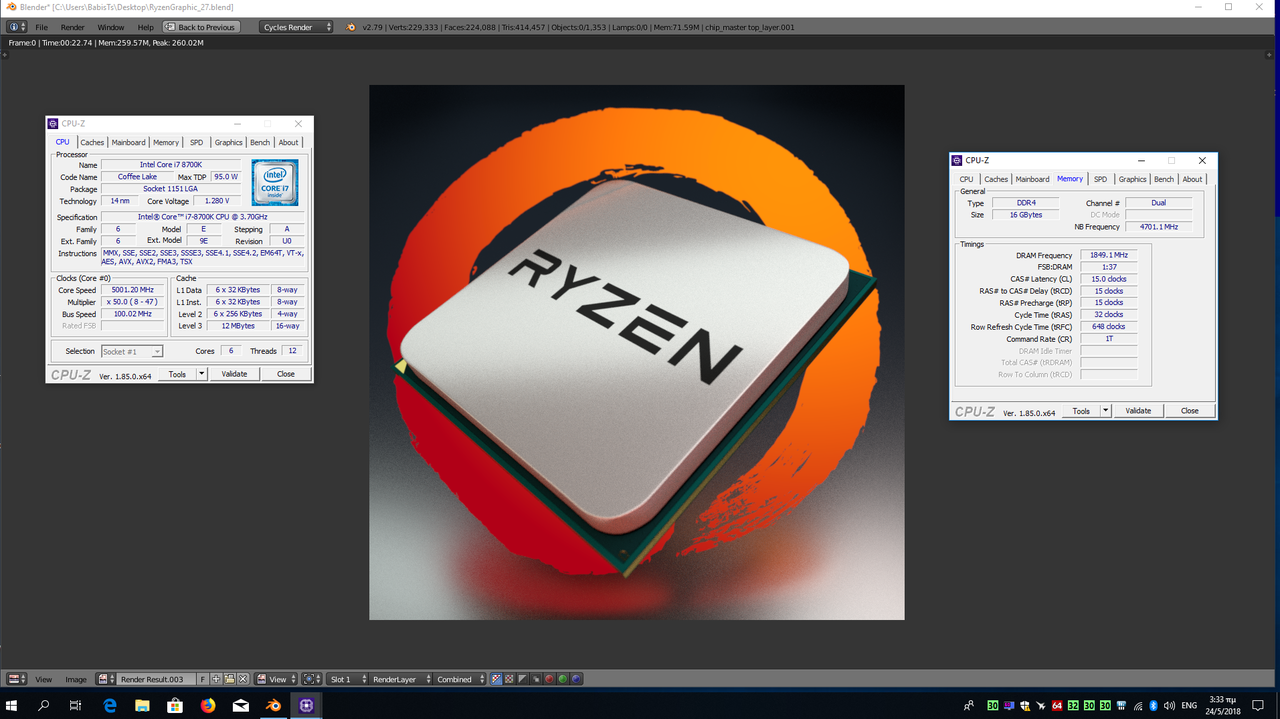Click Tools button in left CPU-Z window
1280x719 pixels.
(177, 374)
